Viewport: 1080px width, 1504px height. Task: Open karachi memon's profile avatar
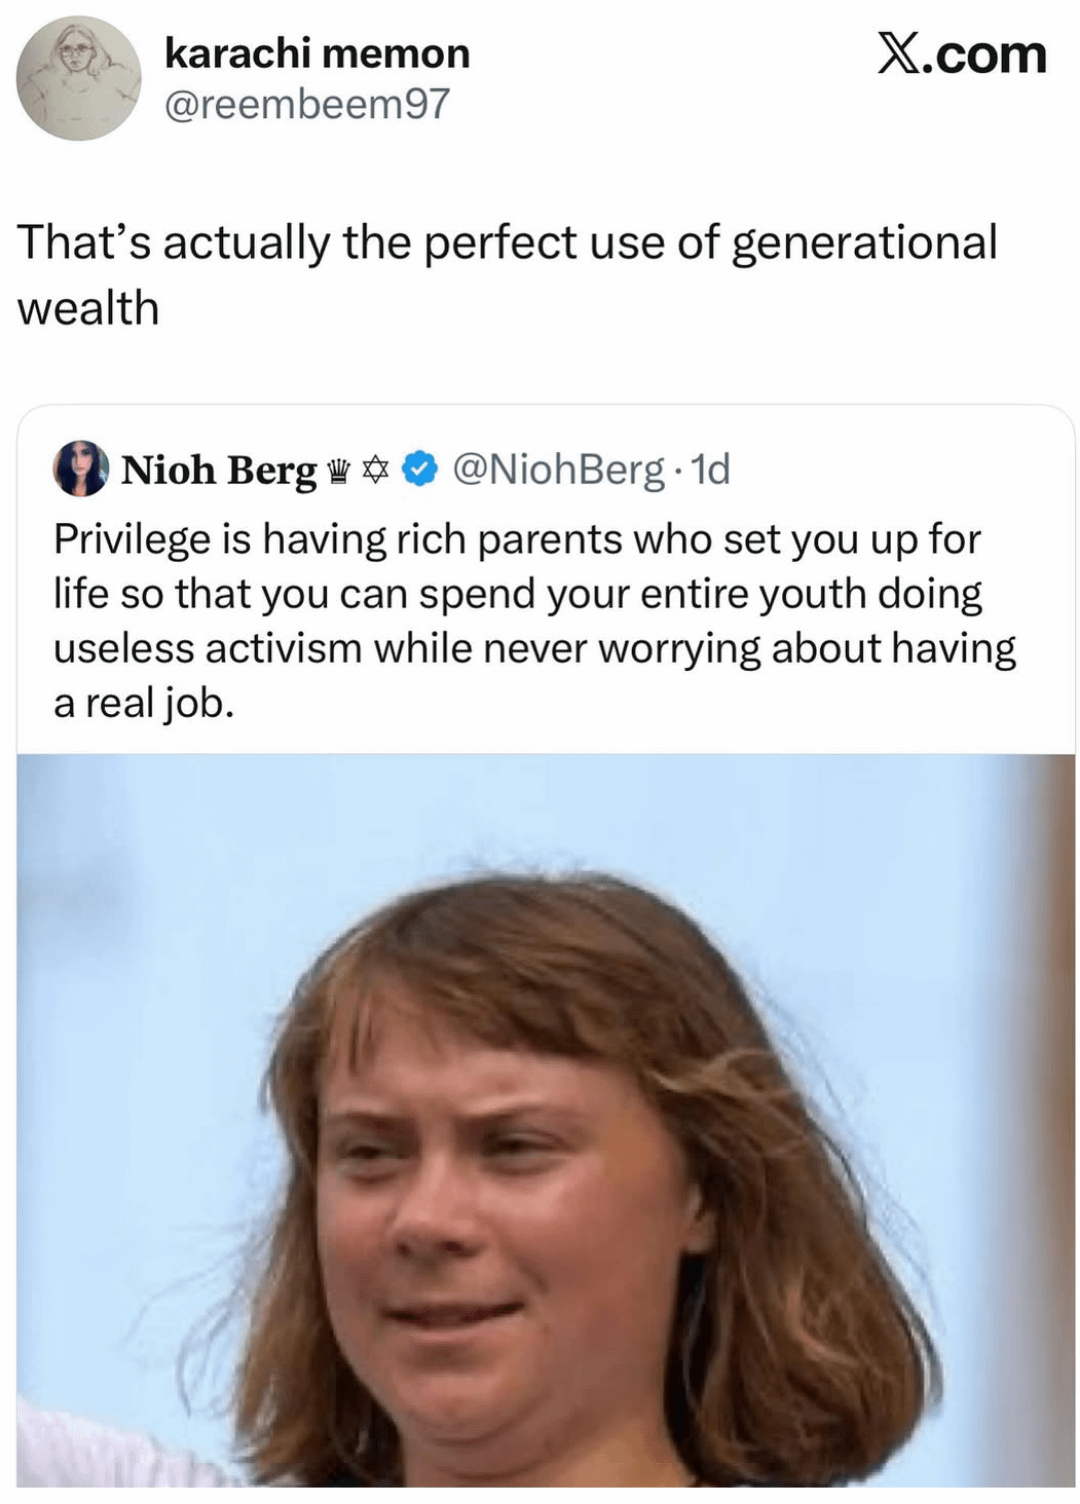pos(79,79)
